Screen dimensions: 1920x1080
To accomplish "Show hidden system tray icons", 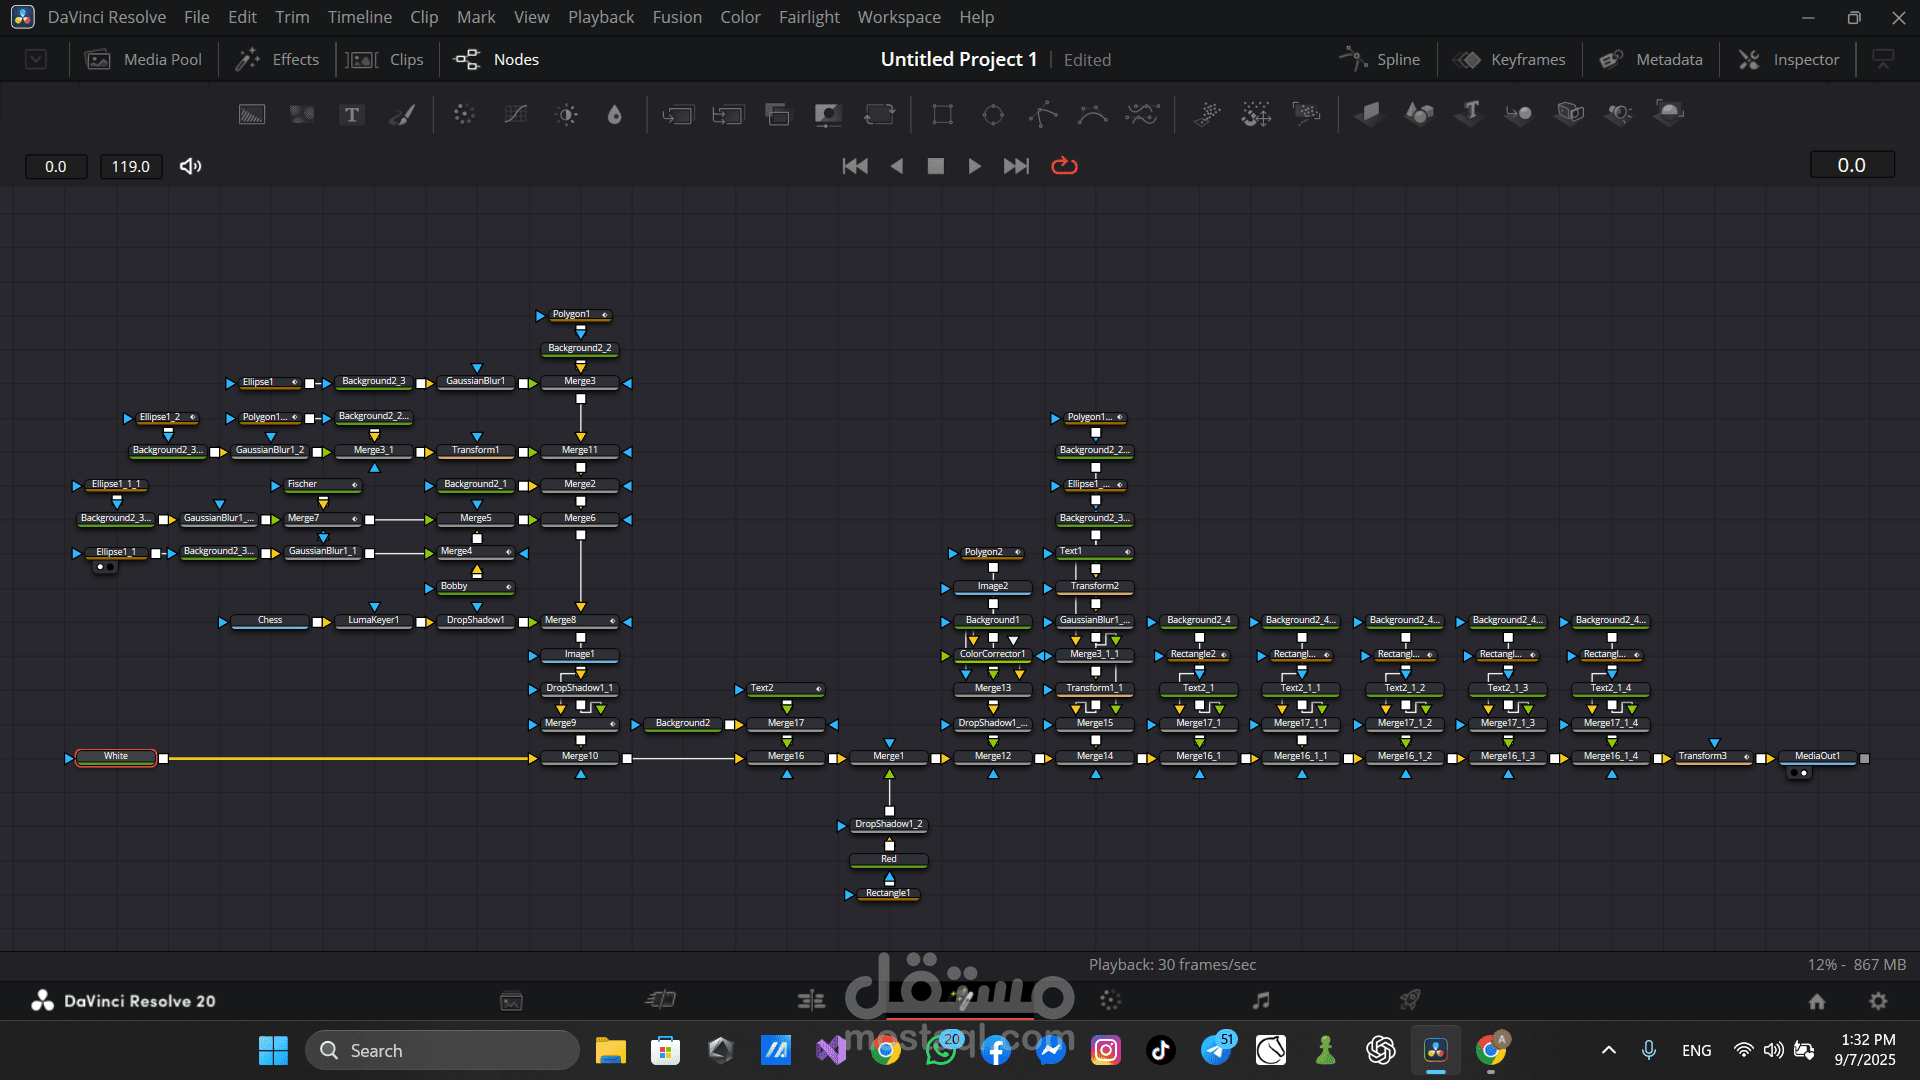I will pyautogui.click(x=1608, y=1050).
